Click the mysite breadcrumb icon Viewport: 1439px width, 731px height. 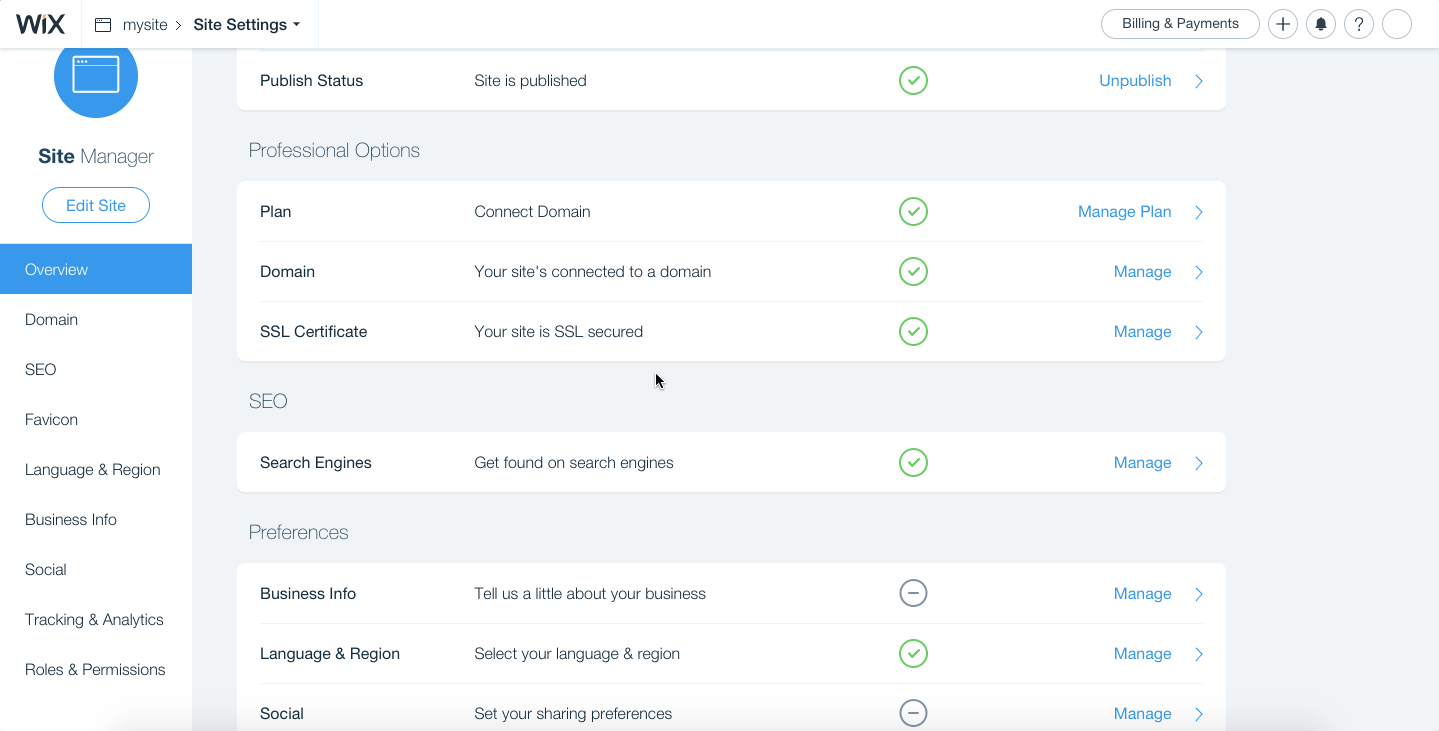click(x=102, y=24)
